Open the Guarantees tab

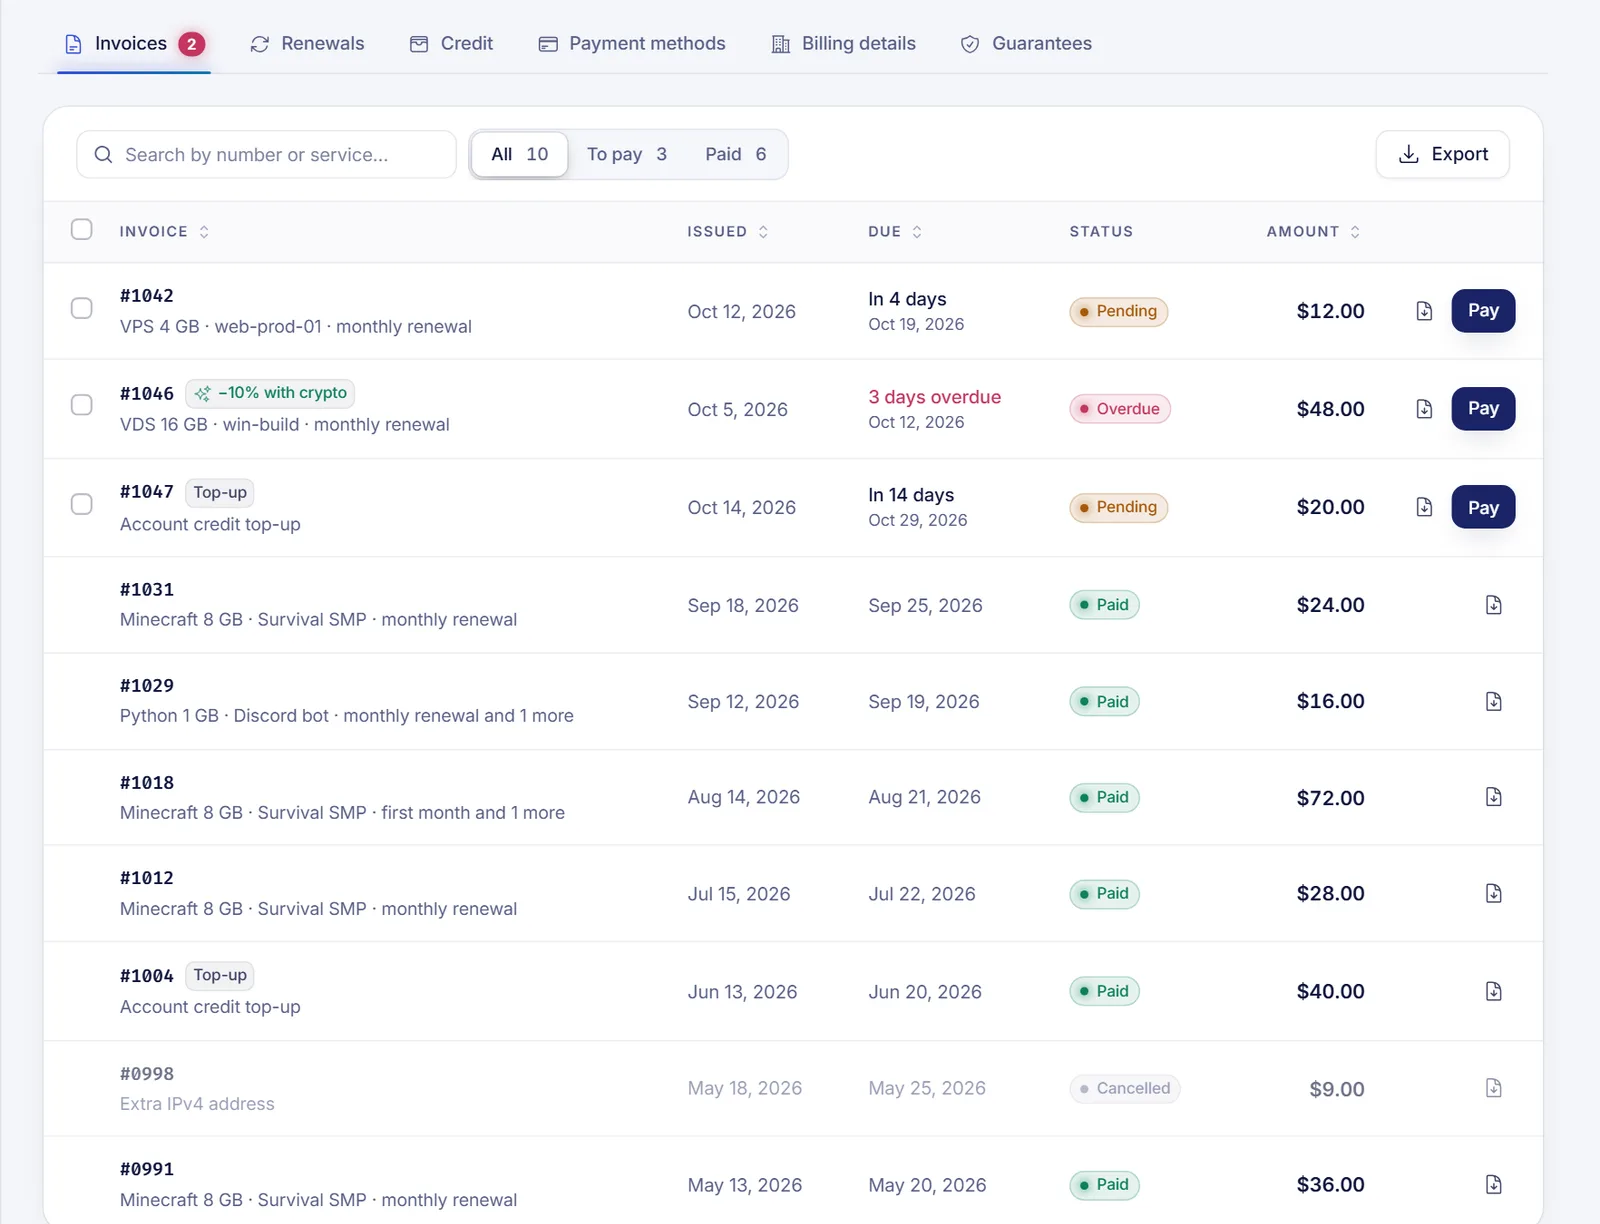[x=1026, y=44]
